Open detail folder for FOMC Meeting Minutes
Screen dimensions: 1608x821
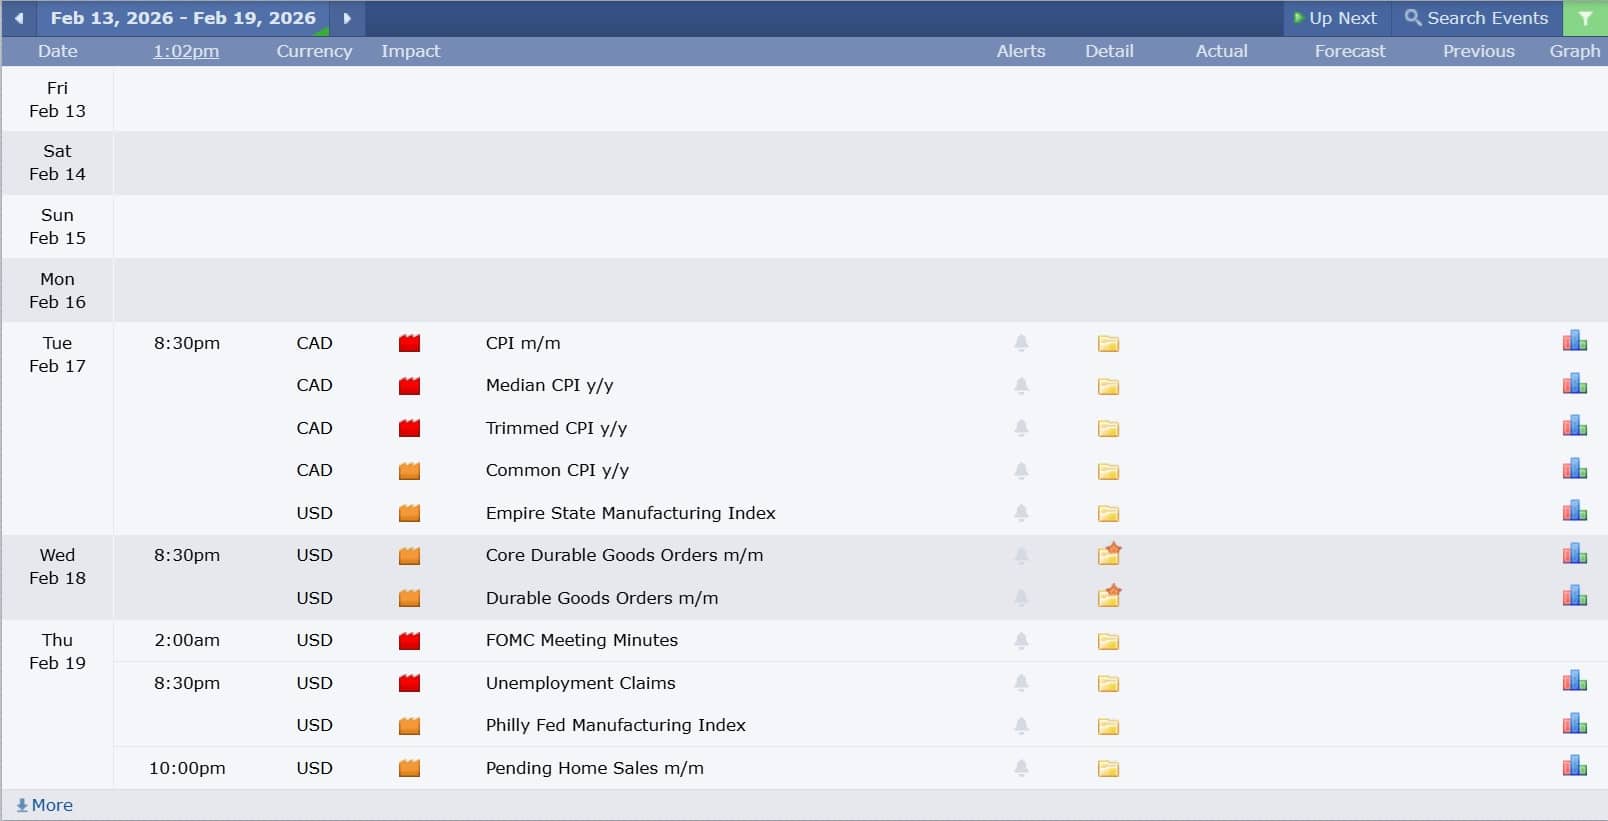[x=1108, y=641]
